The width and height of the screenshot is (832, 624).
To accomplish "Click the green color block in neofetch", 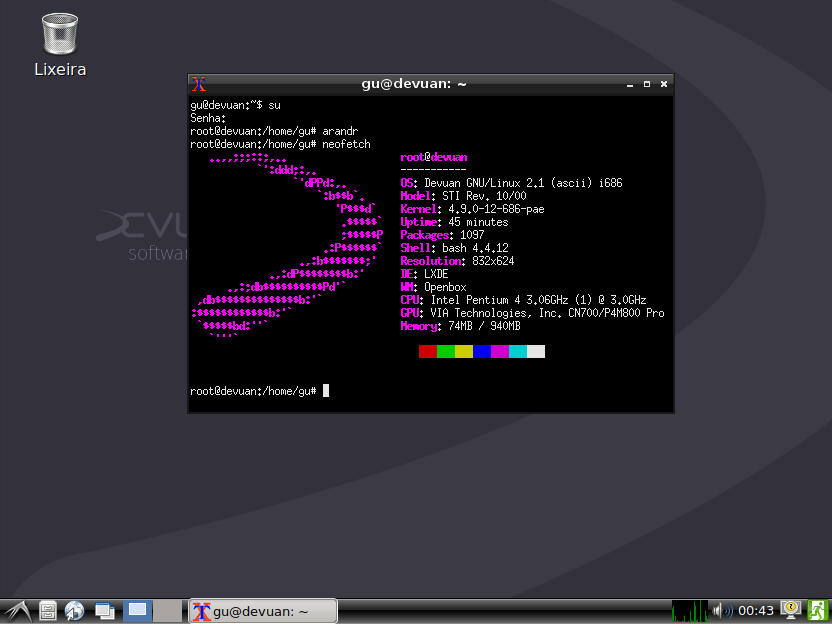I will click(x=446, y=351).
